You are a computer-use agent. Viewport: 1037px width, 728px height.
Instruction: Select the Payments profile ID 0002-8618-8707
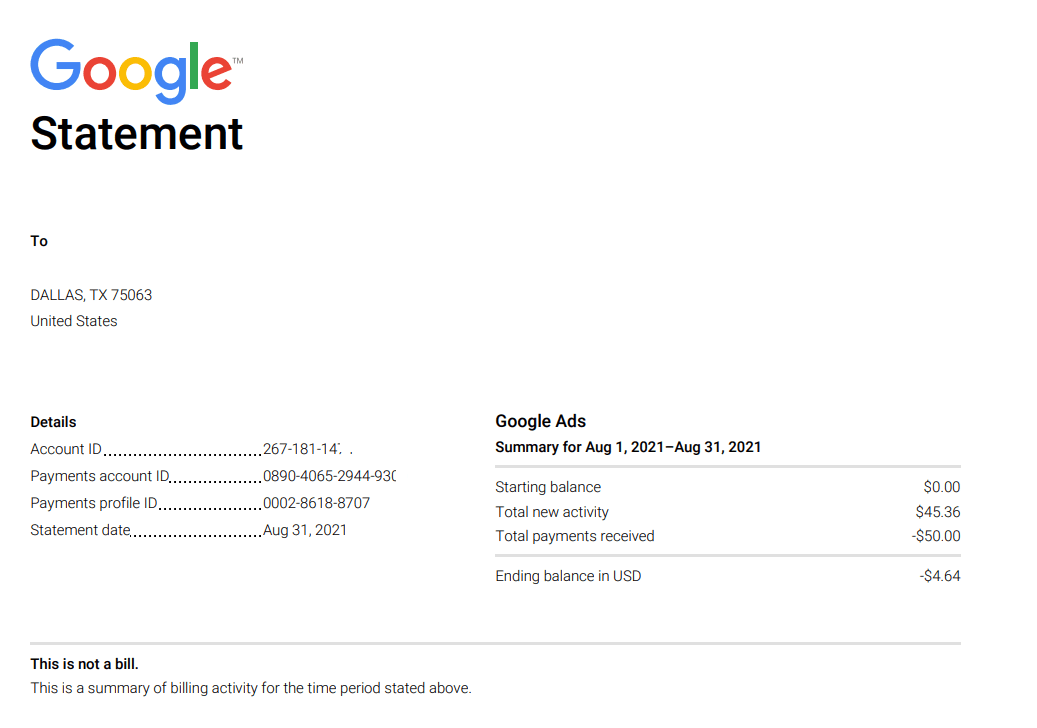(x=315, y=502)
